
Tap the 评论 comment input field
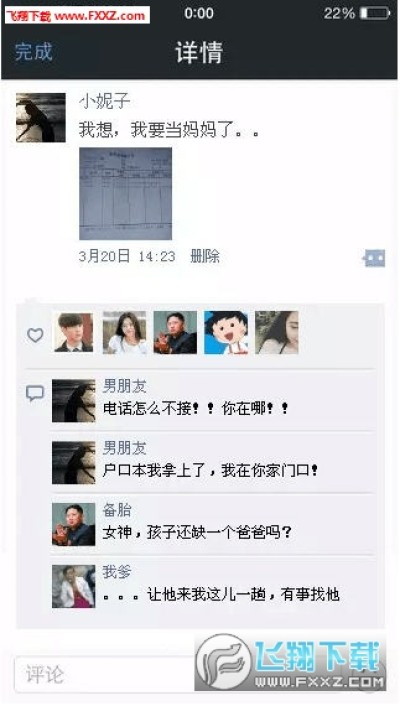tap(105, 674)
